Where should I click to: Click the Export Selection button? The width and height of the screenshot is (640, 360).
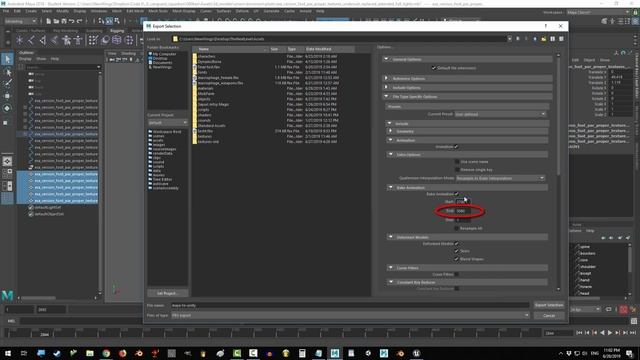549,305
